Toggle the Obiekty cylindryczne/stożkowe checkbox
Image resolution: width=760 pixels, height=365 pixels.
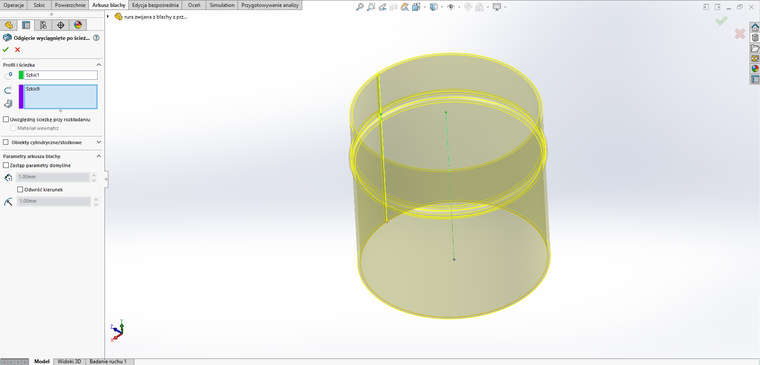pos(6,143)
